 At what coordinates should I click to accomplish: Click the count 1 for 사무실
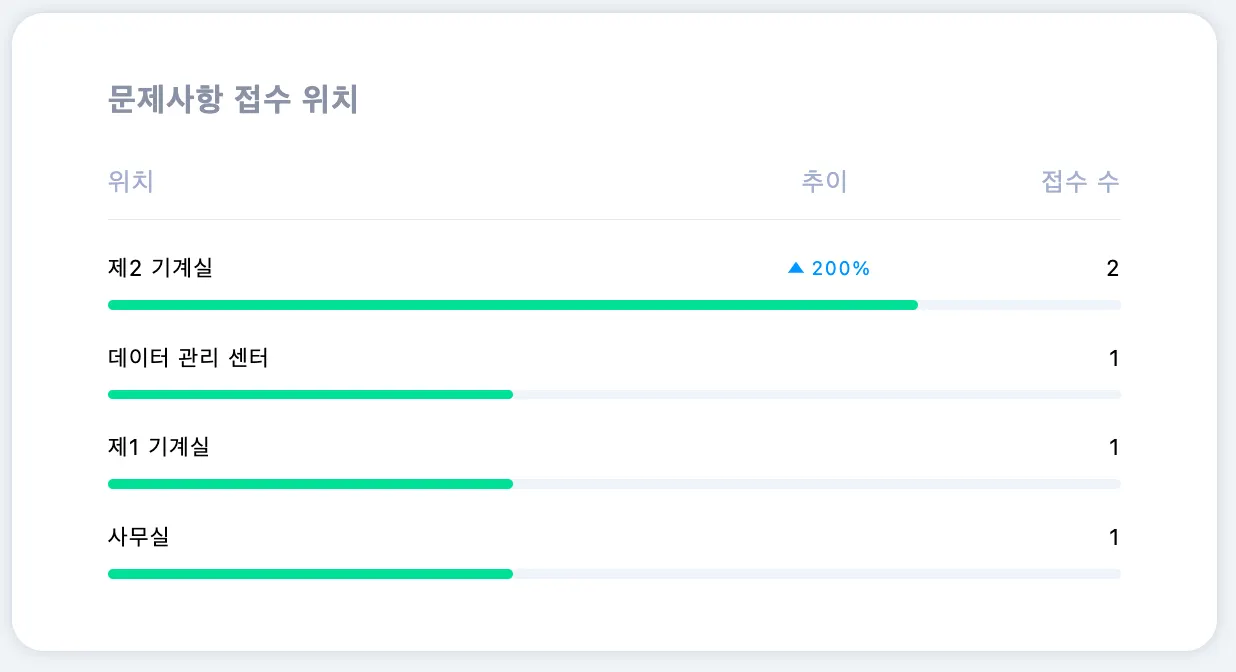coord(1114,537)
